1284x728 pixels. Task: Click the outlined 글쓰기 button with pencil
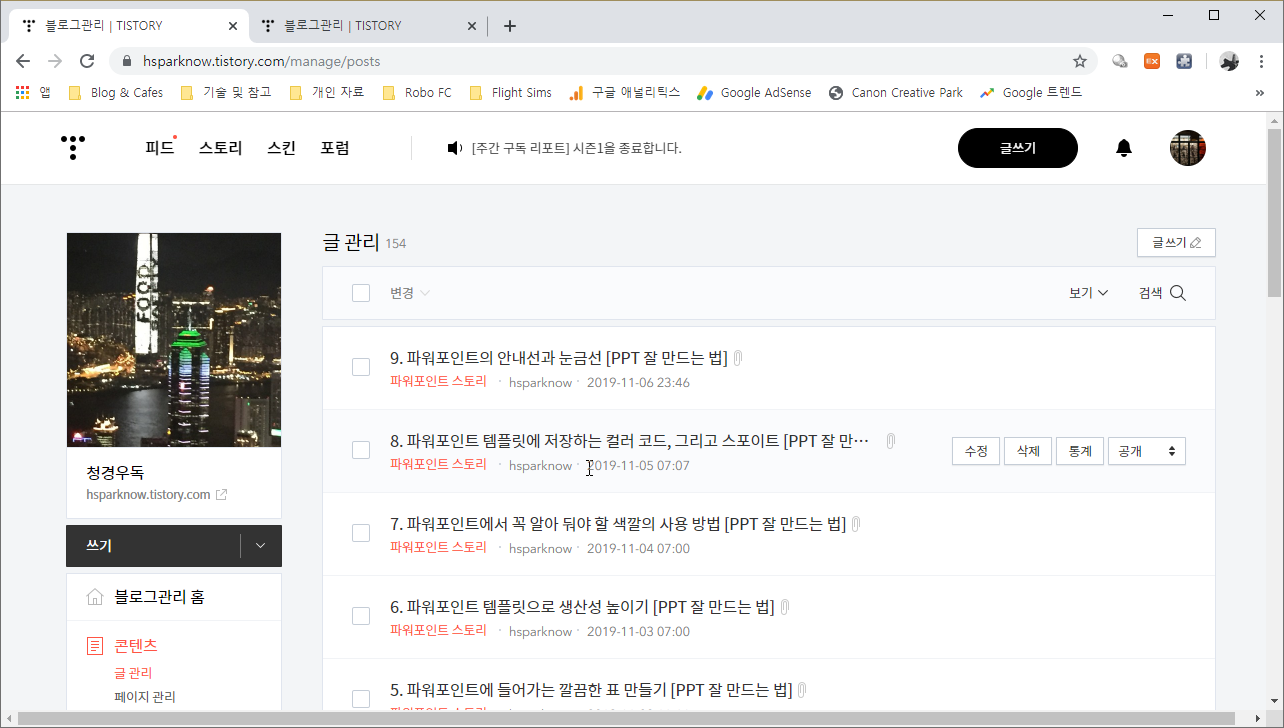(x=1176, y=242)
